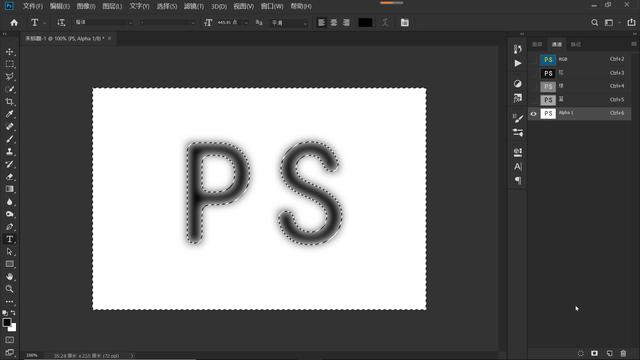Create a new channel

[x=609, y=353]
